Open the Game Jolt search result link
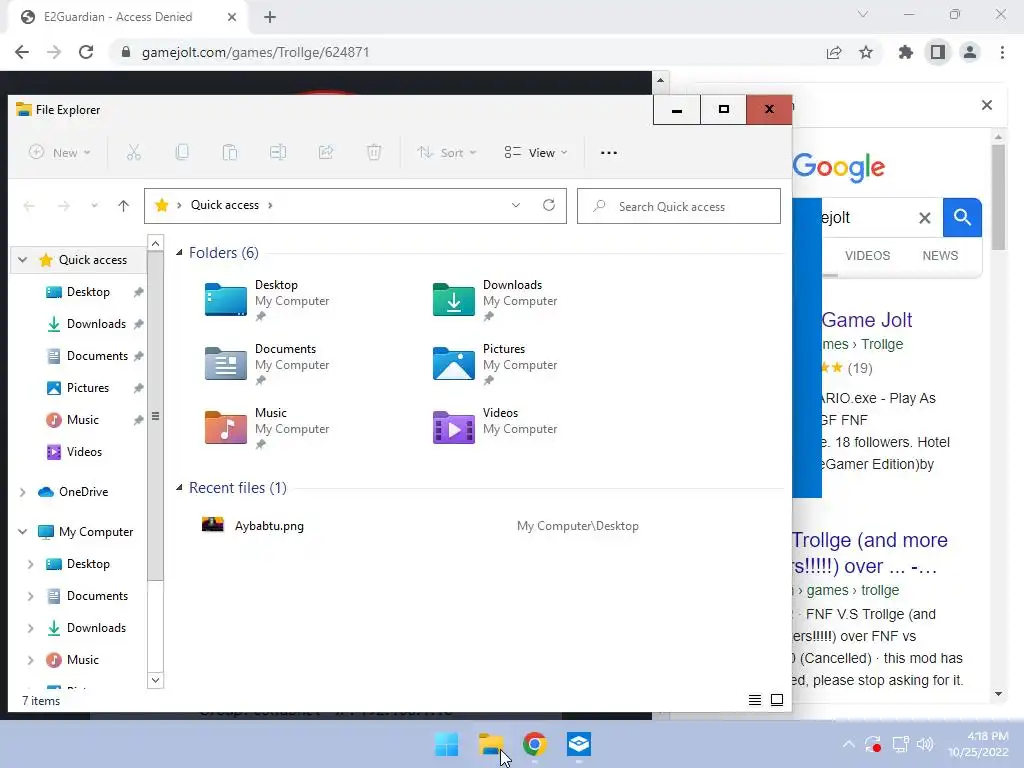1024x768 pixels. pyautogui.click(x=867, y=320)
